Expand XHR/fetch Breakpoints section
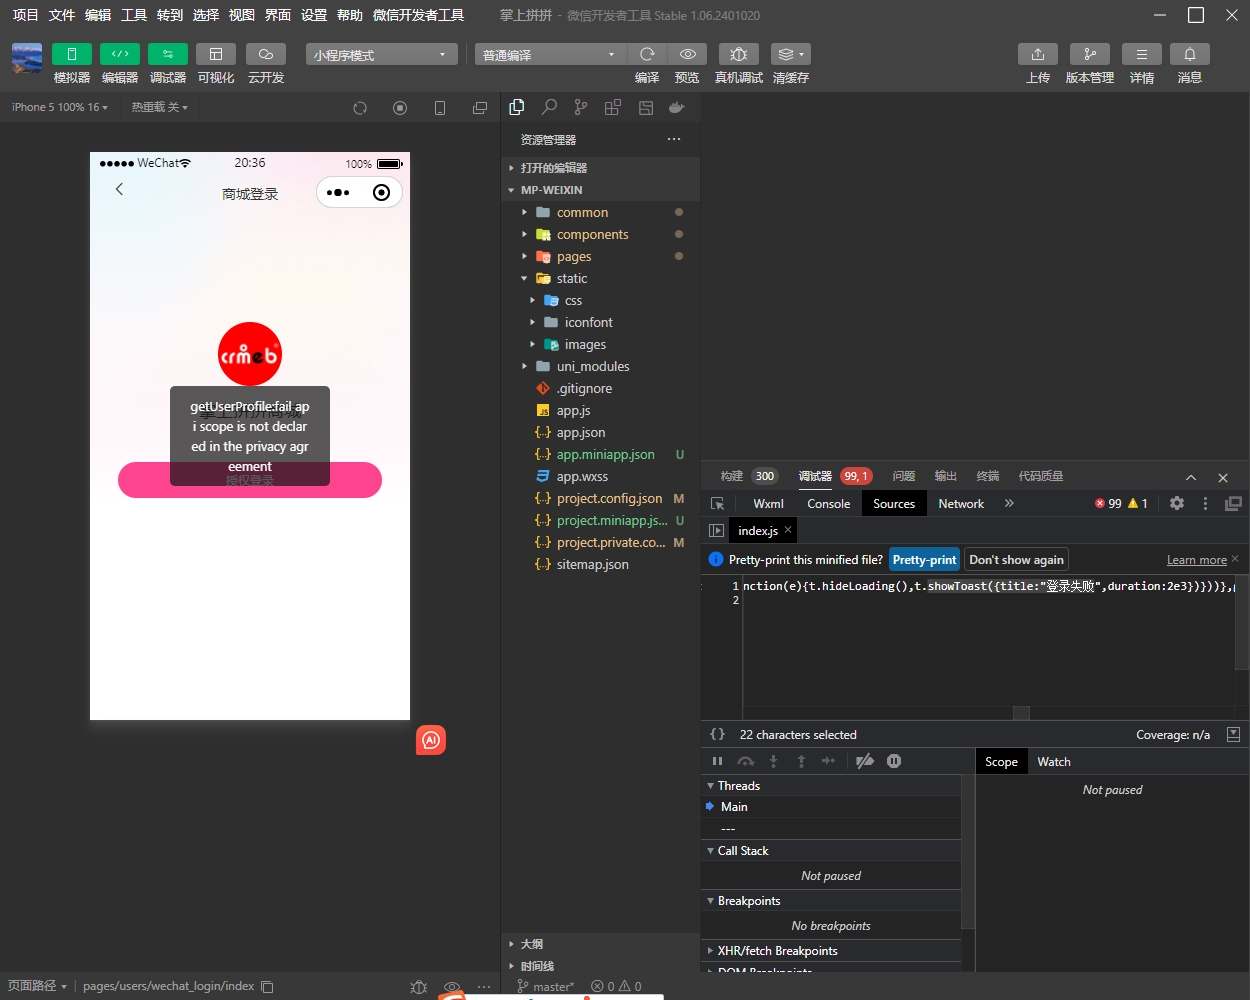Image resolution: width=1250 pixels, height=1000 pixels. coord(831,950)
